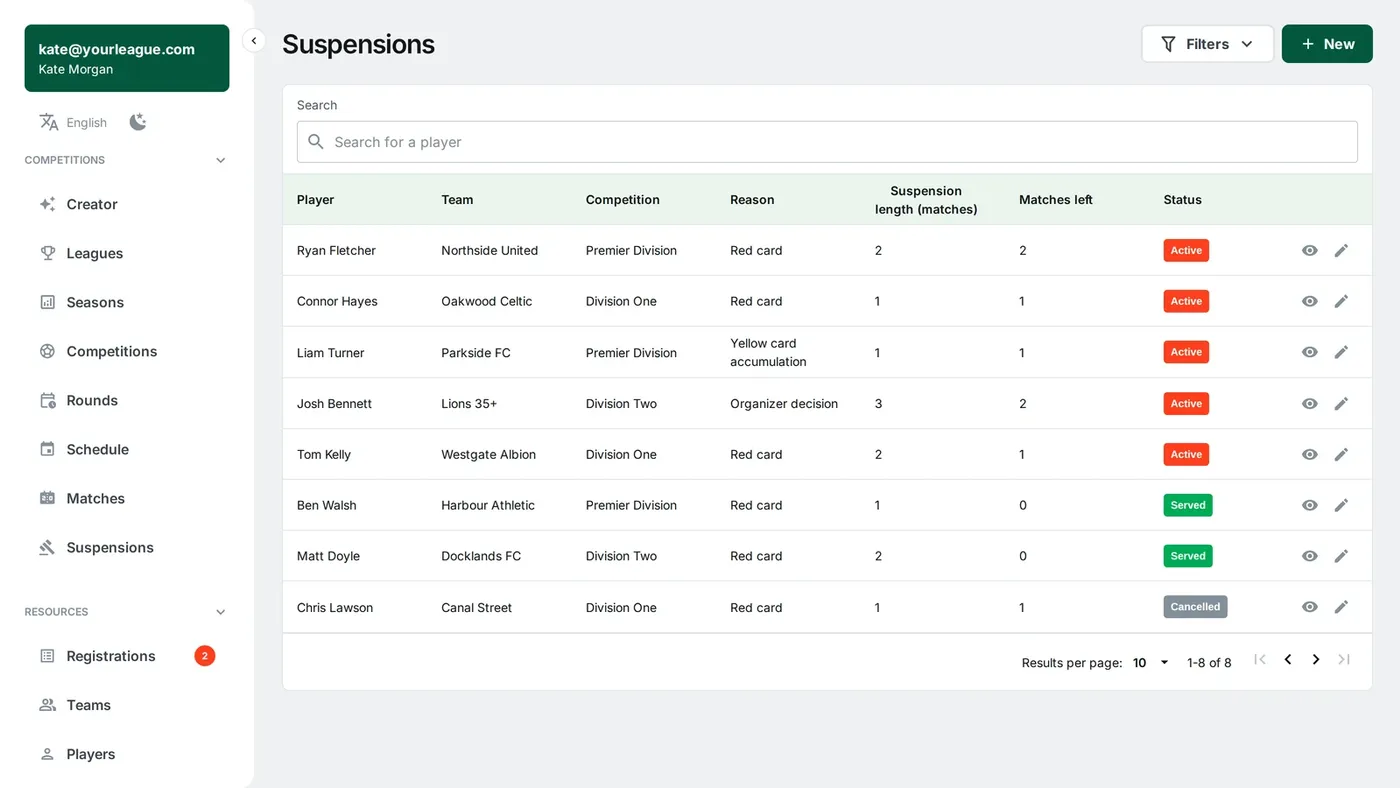Edit Matt Doyle's suspension record
Image resolution: width=1400 pixels, height=788 pixels.
[x=1341, y=556]
